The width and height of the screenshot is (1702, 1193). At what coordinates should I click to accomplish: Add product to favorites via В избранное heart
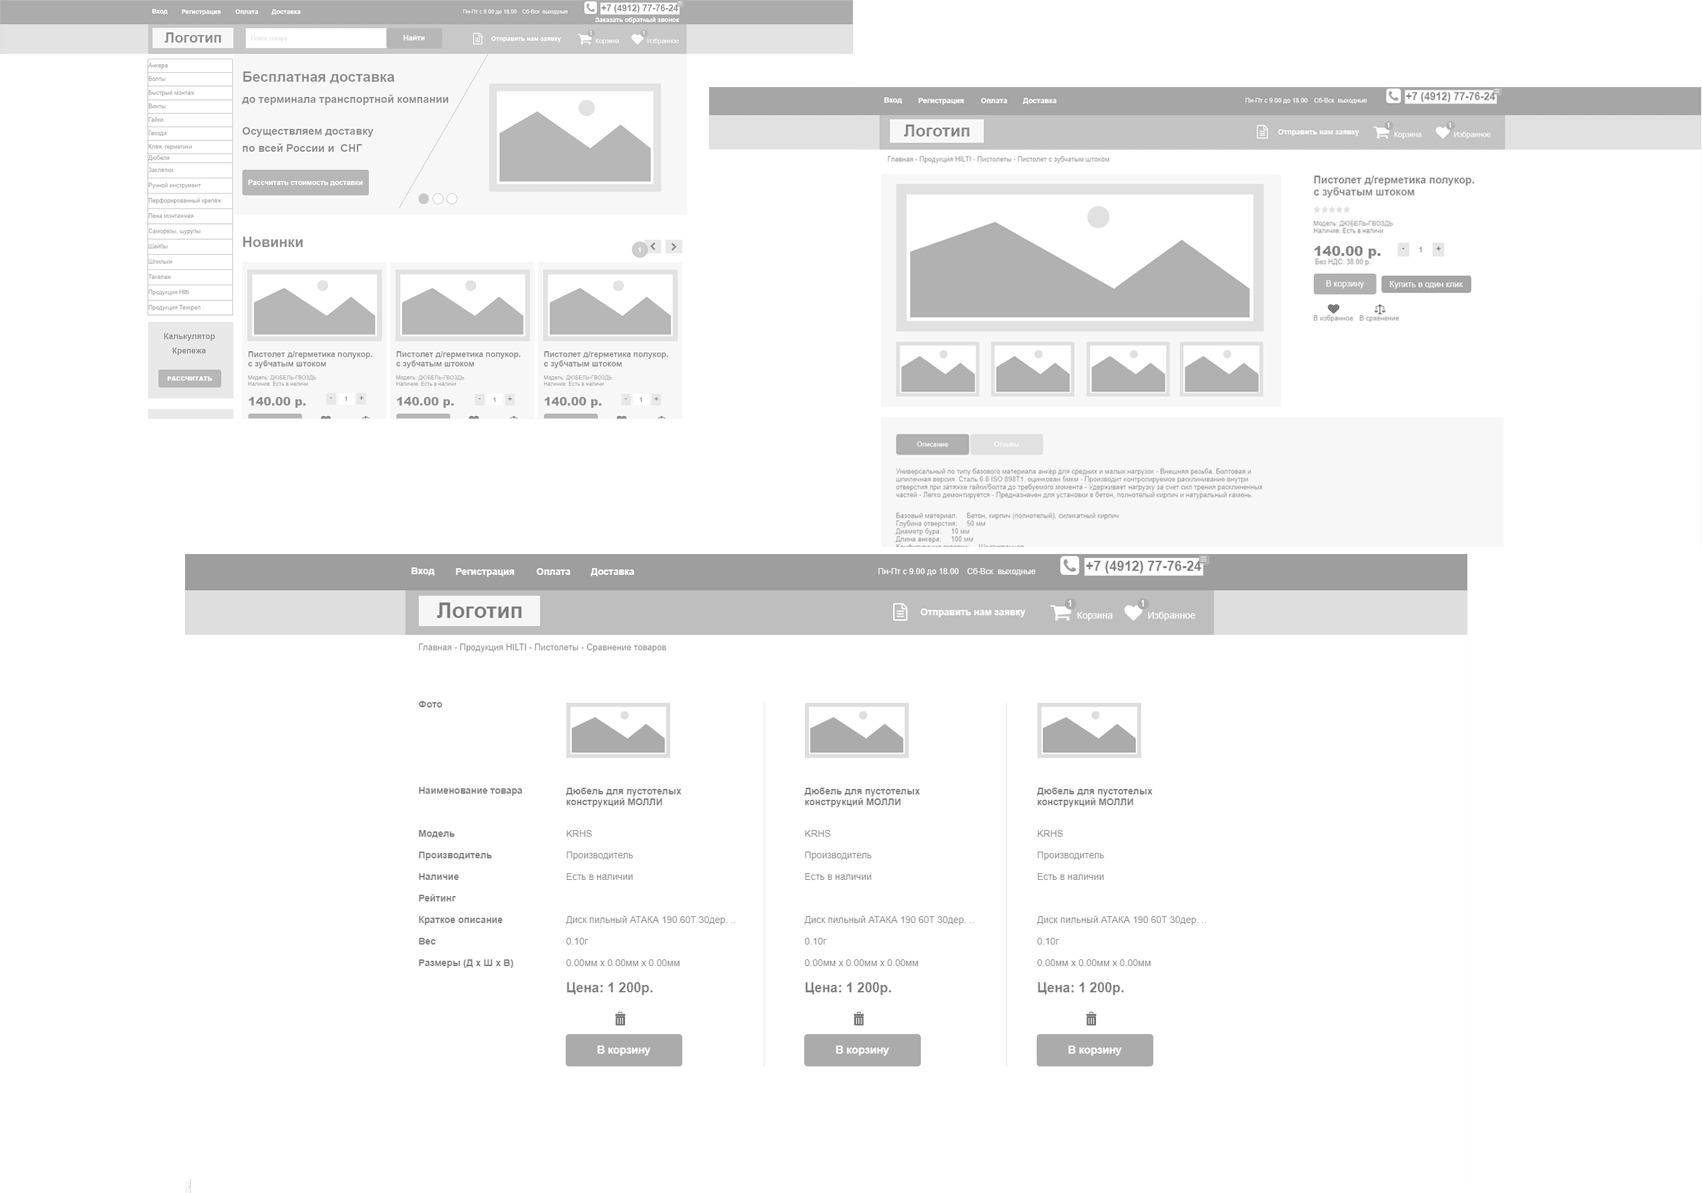pyautogui.click(x=1333, y=309)
